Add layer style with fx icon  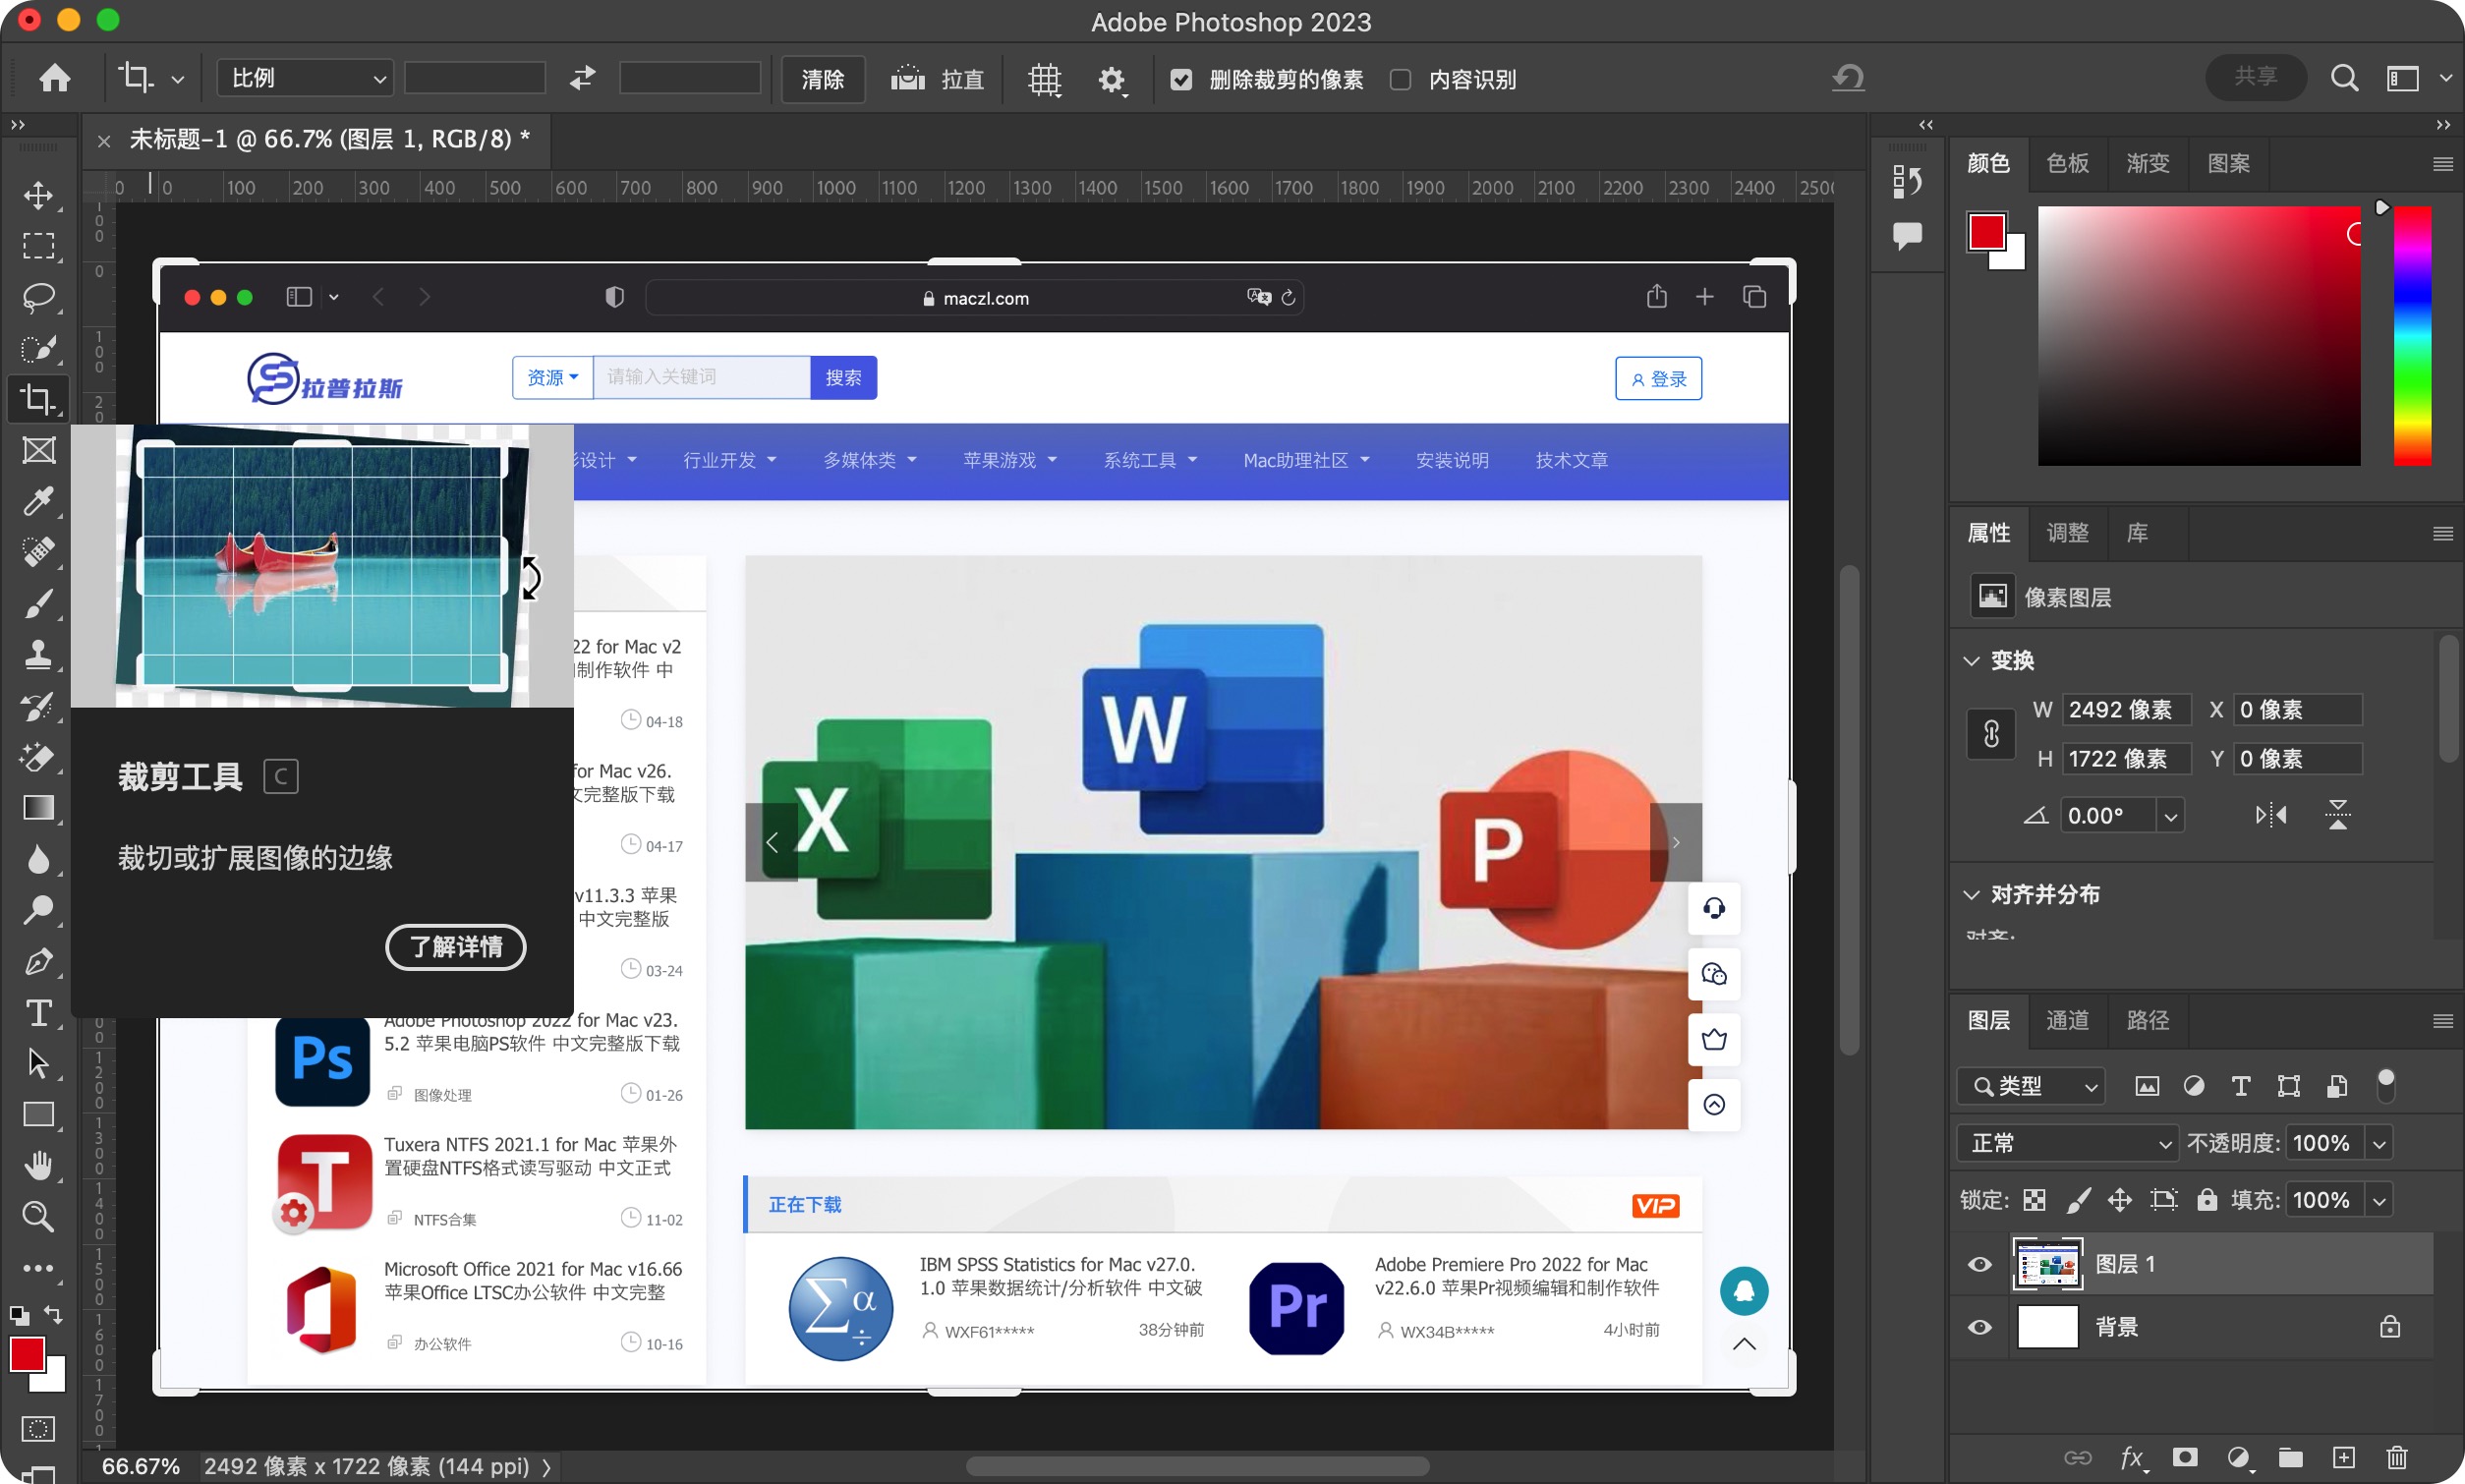(2132, 1457)
